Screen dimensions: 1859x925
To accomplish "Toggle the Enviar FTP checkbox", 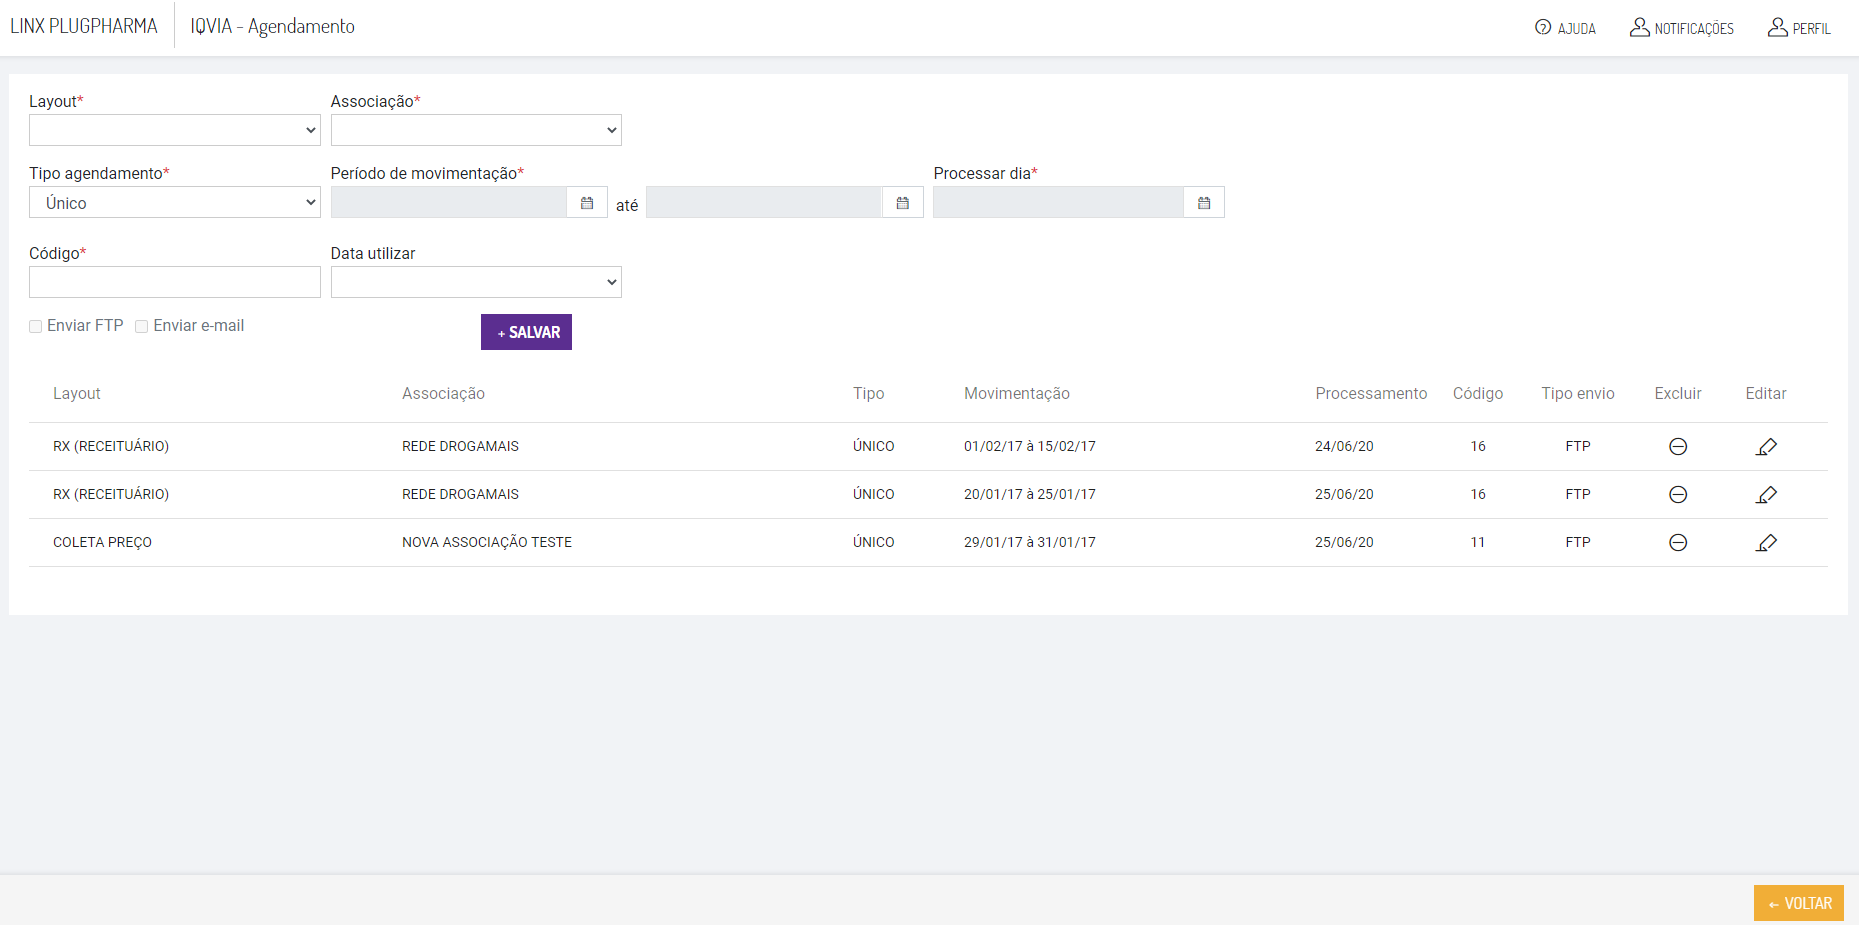I will coord(36,327).
